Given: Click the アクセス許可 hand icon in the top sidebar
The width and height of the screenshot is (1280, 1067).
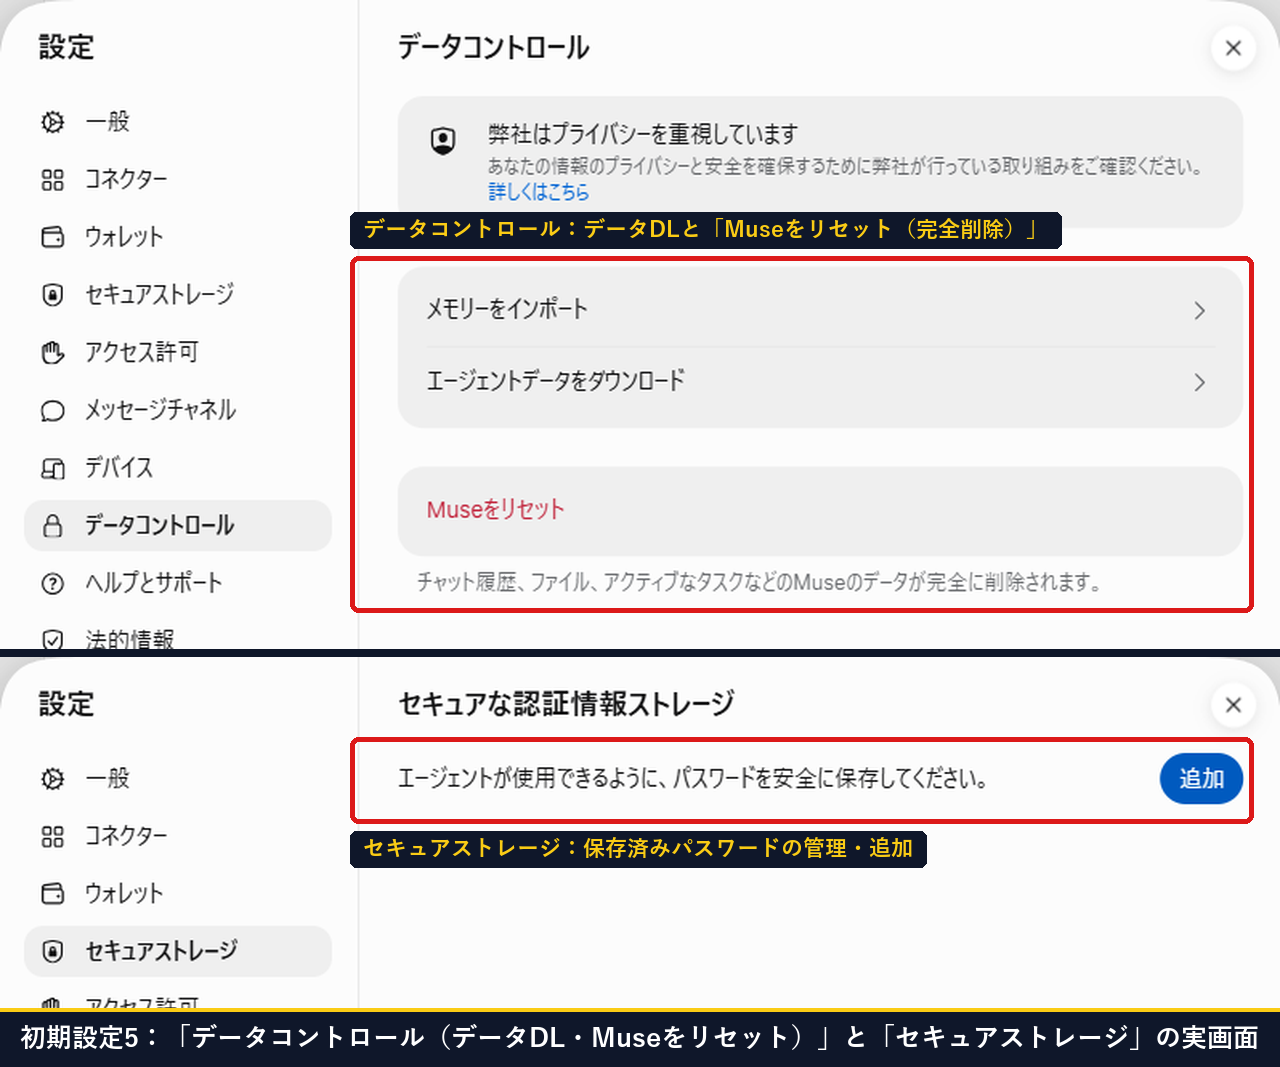Looking at the screenshot, I should [52, 353].
